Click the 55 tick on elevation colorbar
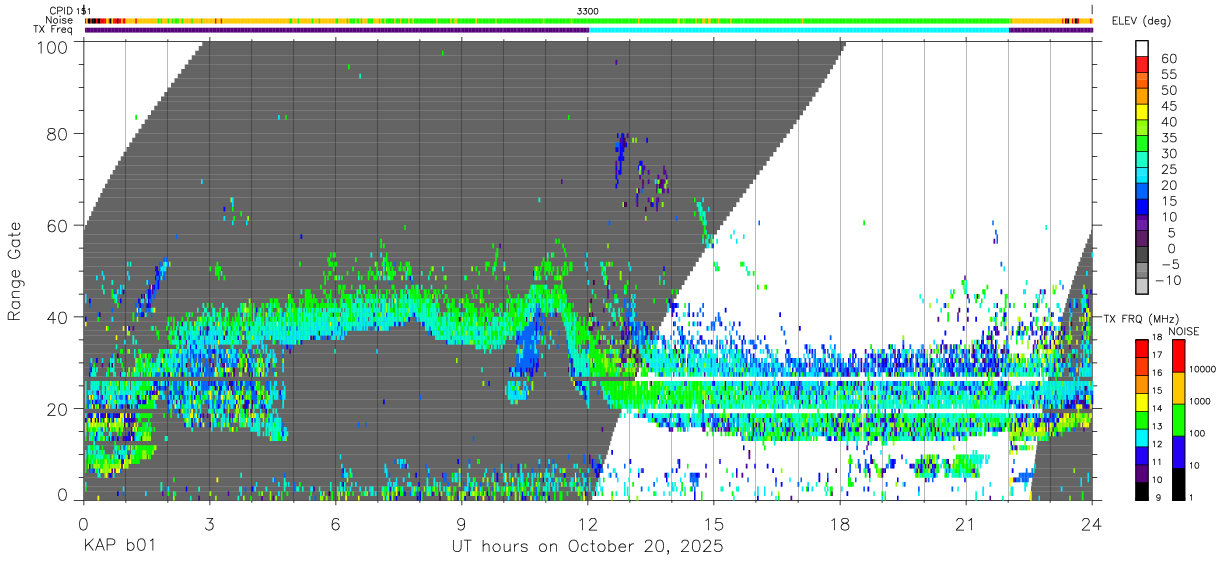Viewport: 1228px width, 567px height. point(1167,74)
